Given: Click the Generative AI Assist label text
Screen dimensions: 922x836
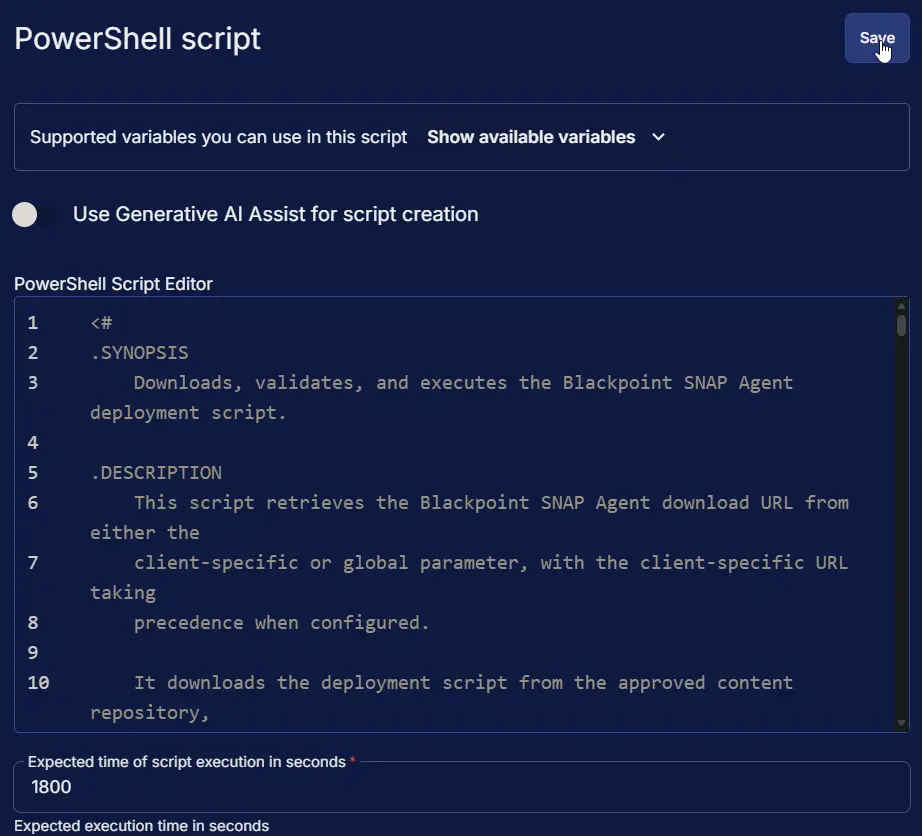Looking at the screenshot, I should [x=275, y=215].
